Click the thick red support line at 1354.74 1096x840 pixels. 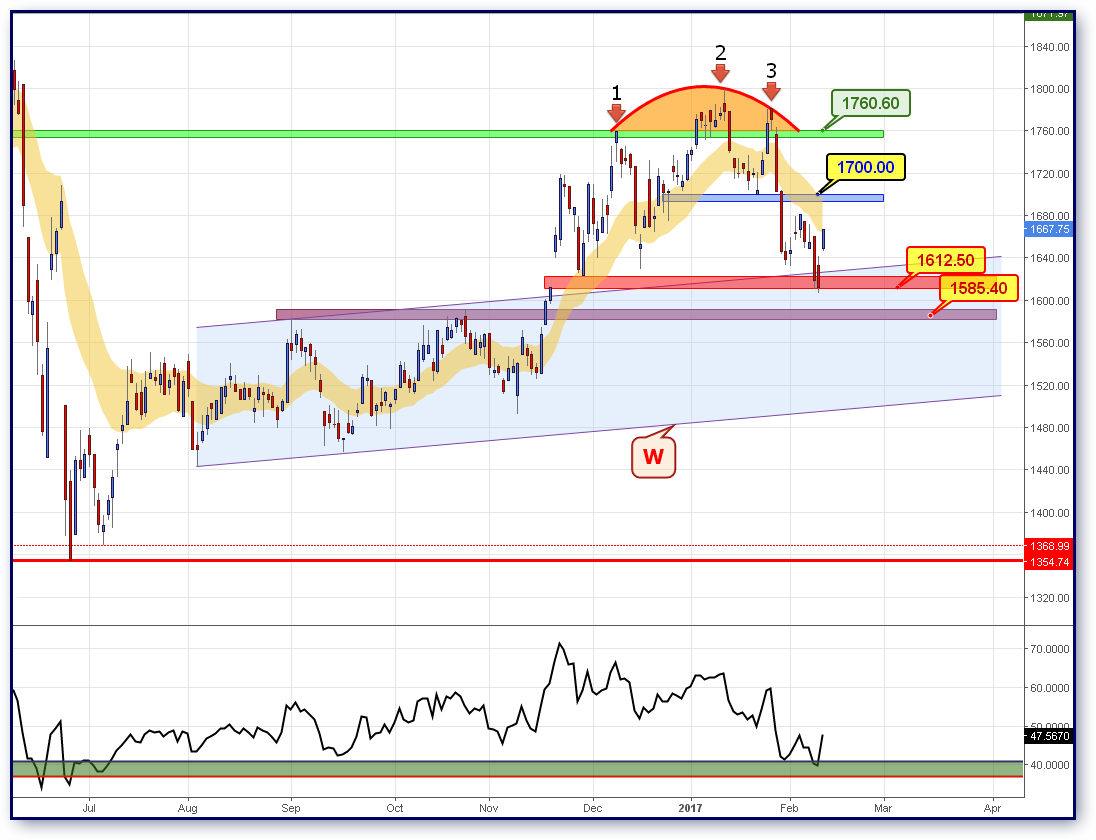pos(518,560)
